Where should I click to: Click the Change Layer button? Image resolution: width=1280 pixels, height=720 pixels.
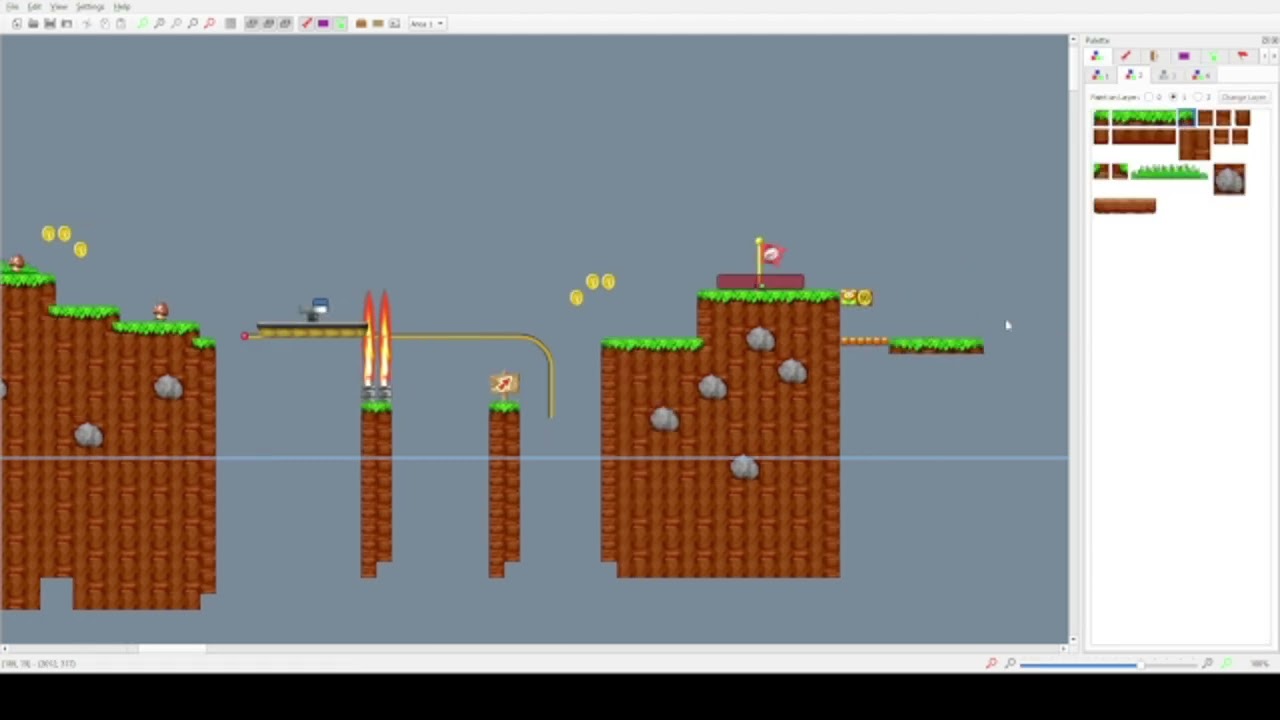coord(1243,97)
